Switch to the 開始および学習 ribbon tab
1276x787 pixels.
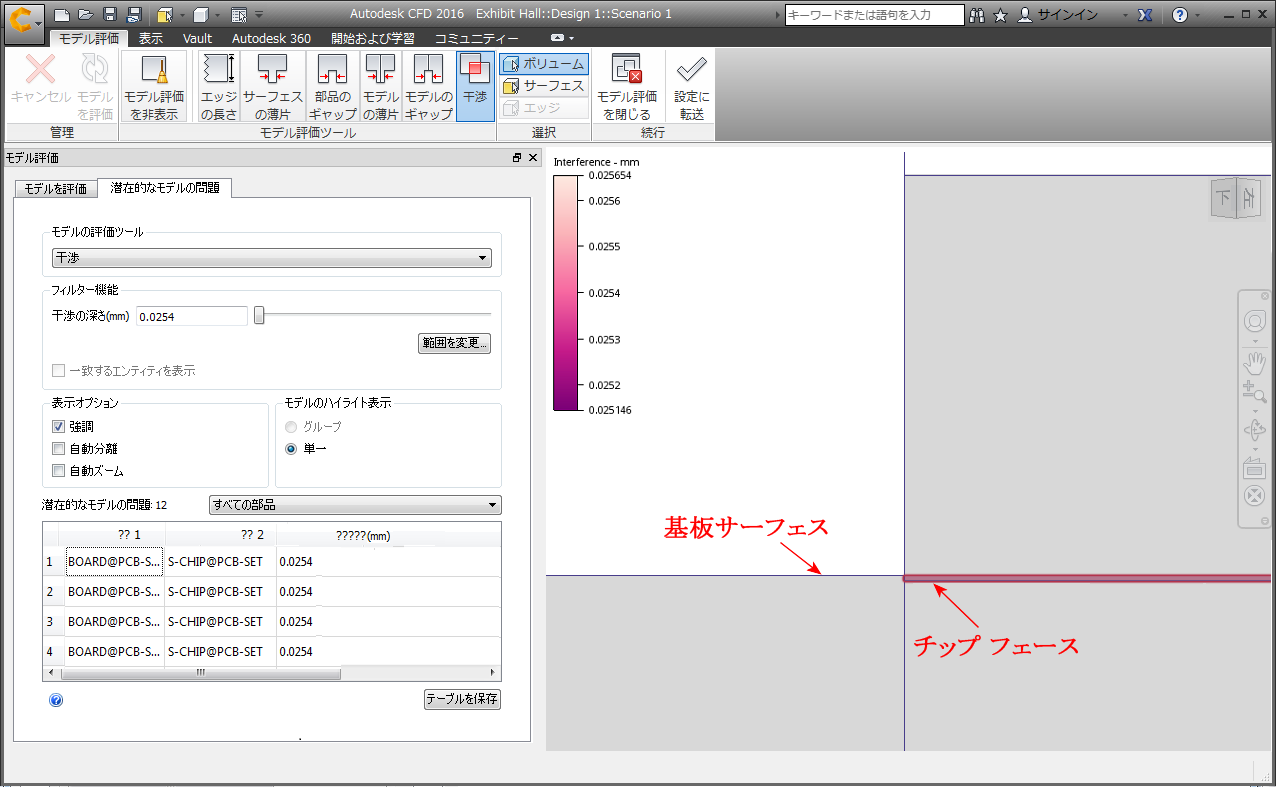tap(373, 38)
